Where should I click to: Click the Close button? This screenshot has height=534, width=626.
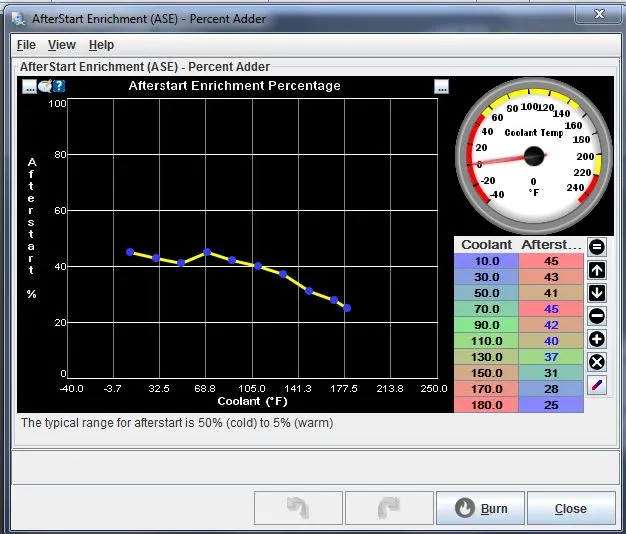click(571, 508)
